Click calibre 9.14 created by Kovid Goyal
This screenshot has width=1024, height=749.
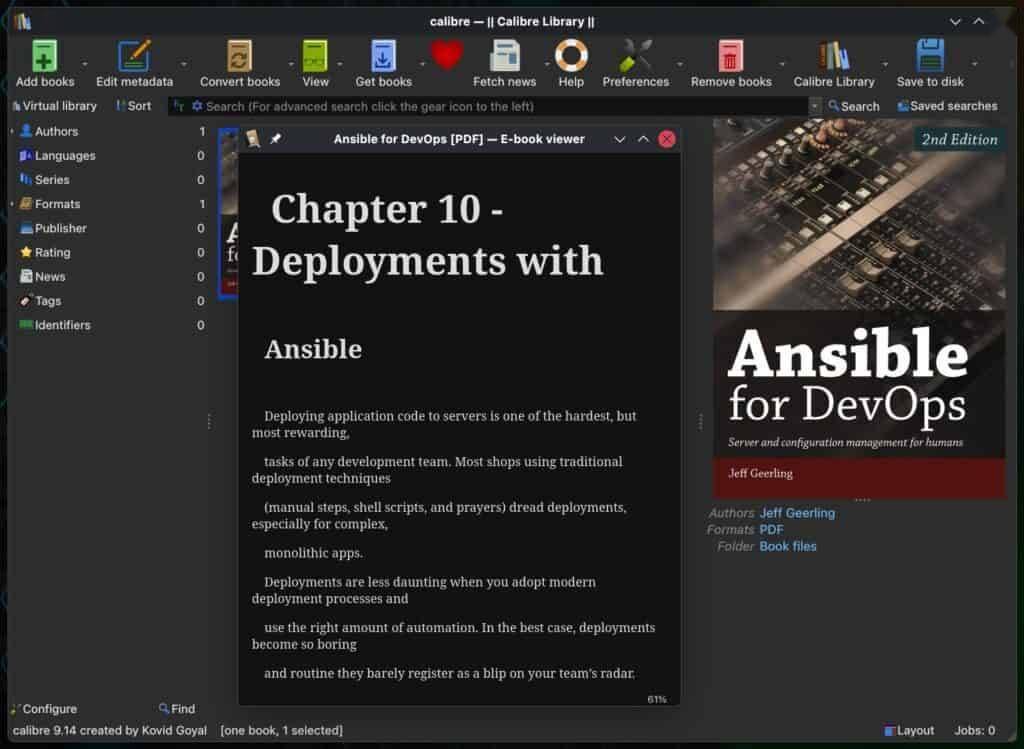click(x=110, y=730)
